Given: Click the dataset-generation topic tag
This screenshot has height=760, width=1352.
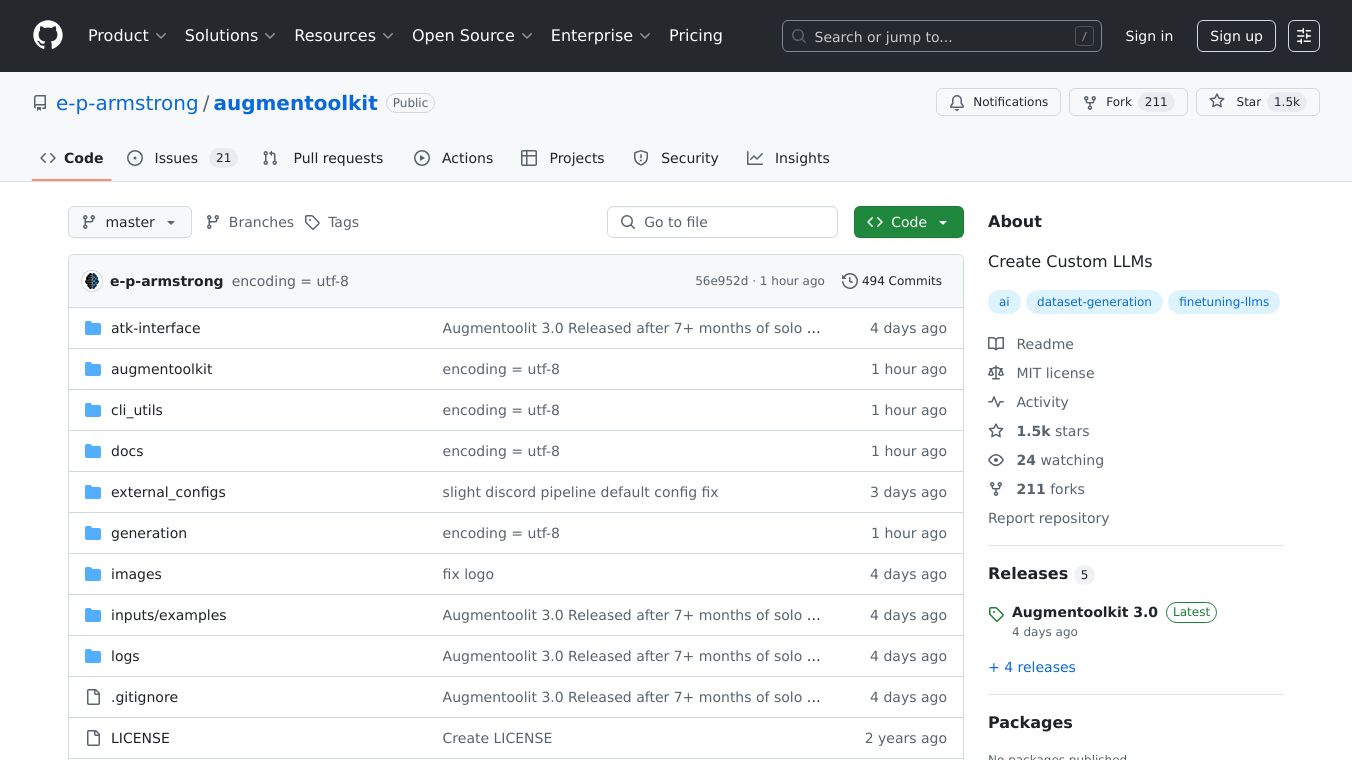Looking at the screenshot, I should 1093,302.
